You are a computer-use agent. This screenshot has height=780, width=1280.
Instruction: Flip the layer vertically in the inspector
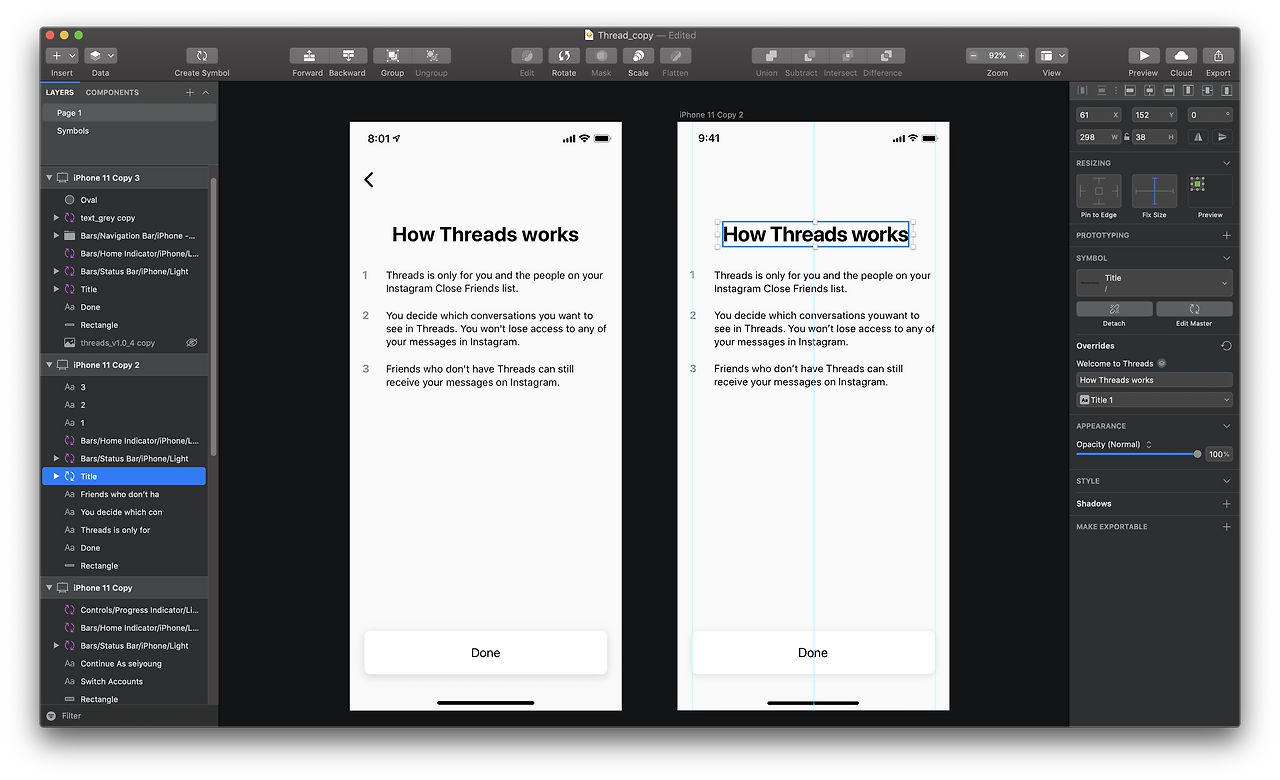(1223, 138)
